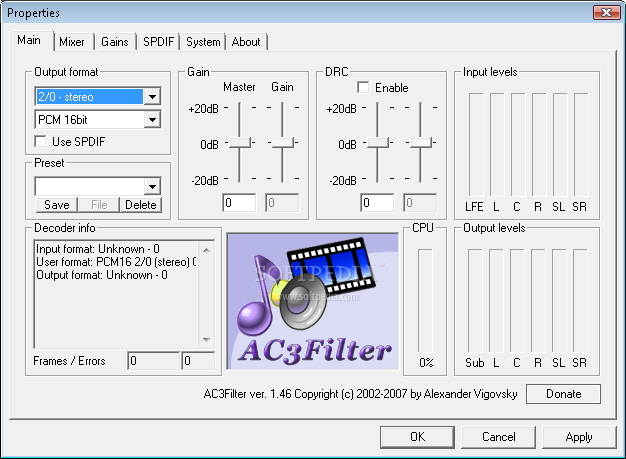Switch to the Main tab
626x459 pixels.
click(x=29, y=40)
